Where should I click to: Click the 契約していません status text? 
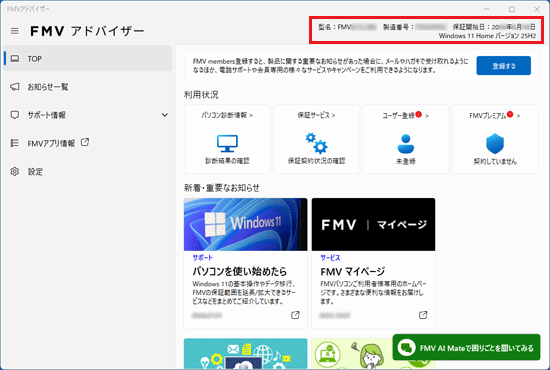495,162
